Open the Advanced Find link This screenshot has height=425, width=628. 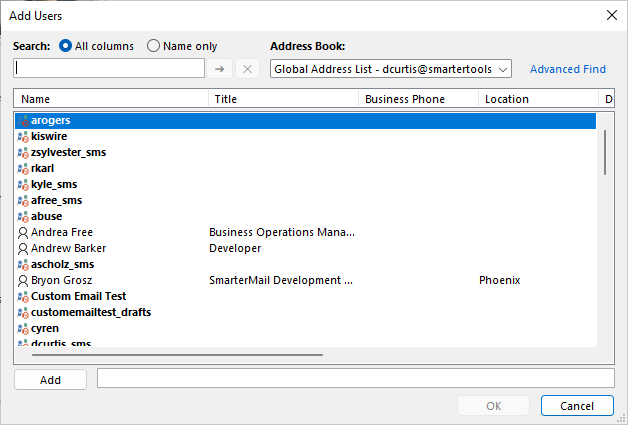pos(568,69)
